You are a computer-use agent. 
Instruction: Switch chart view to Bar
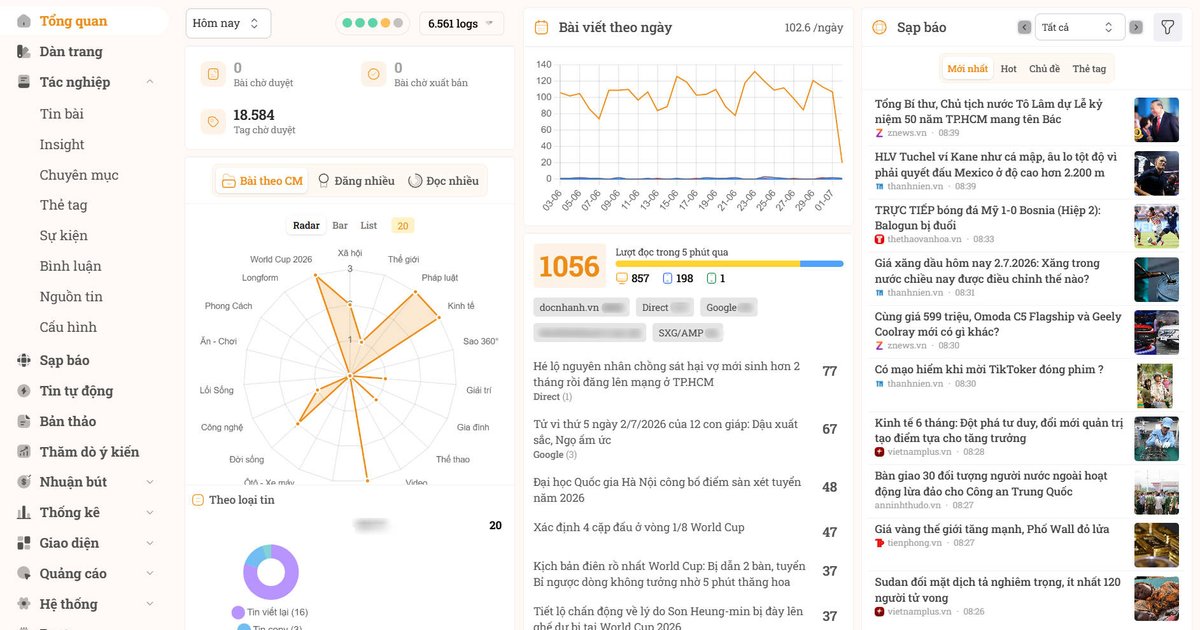340,225
